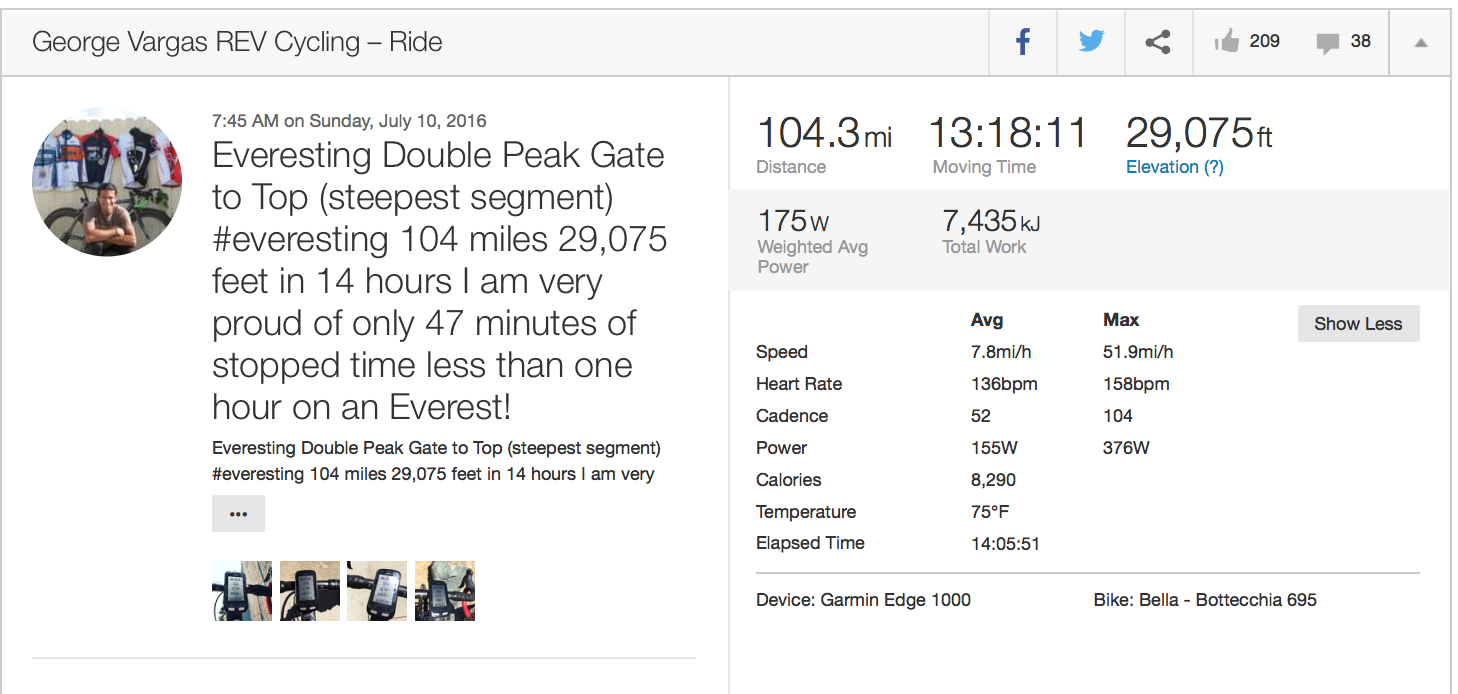Click the Device: Garmin Edge 1000 label
Image resolution: width=1458 pixels, height=694 pixels.
point(863,600)
